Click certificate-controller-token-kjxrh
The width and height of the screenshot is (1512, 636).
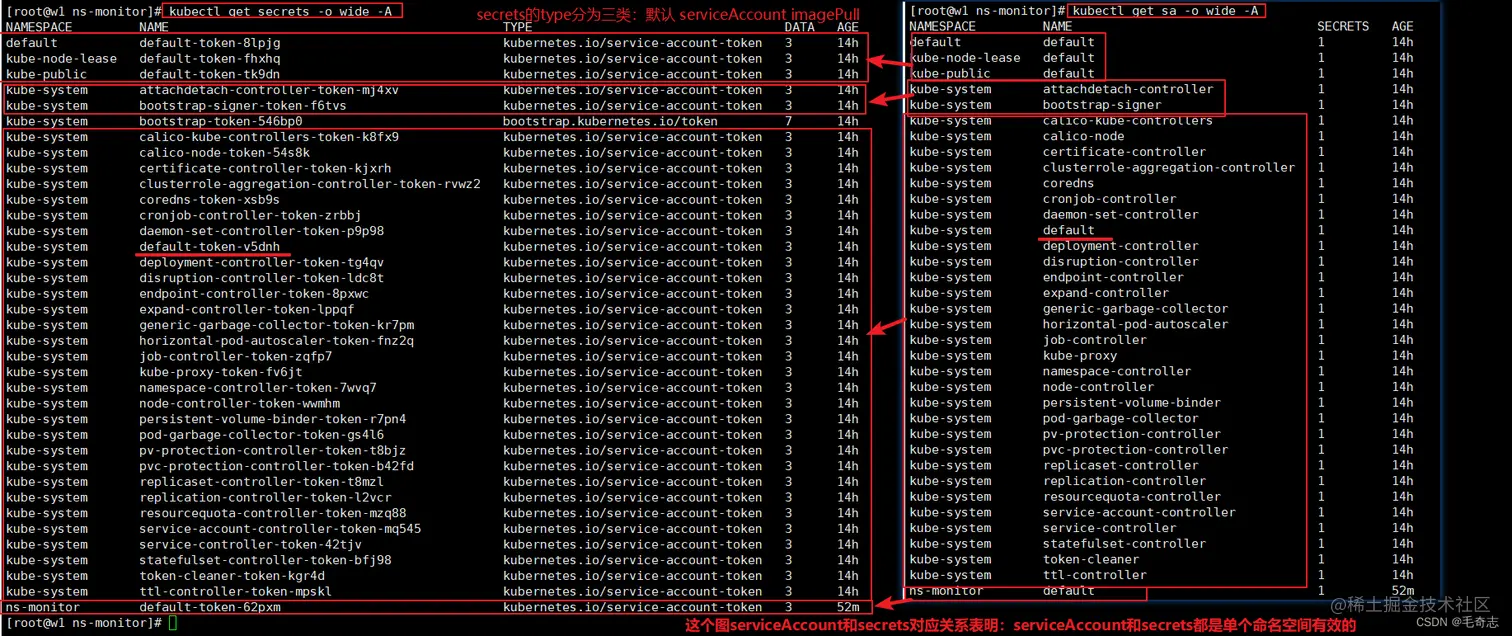tap(265, 169)
